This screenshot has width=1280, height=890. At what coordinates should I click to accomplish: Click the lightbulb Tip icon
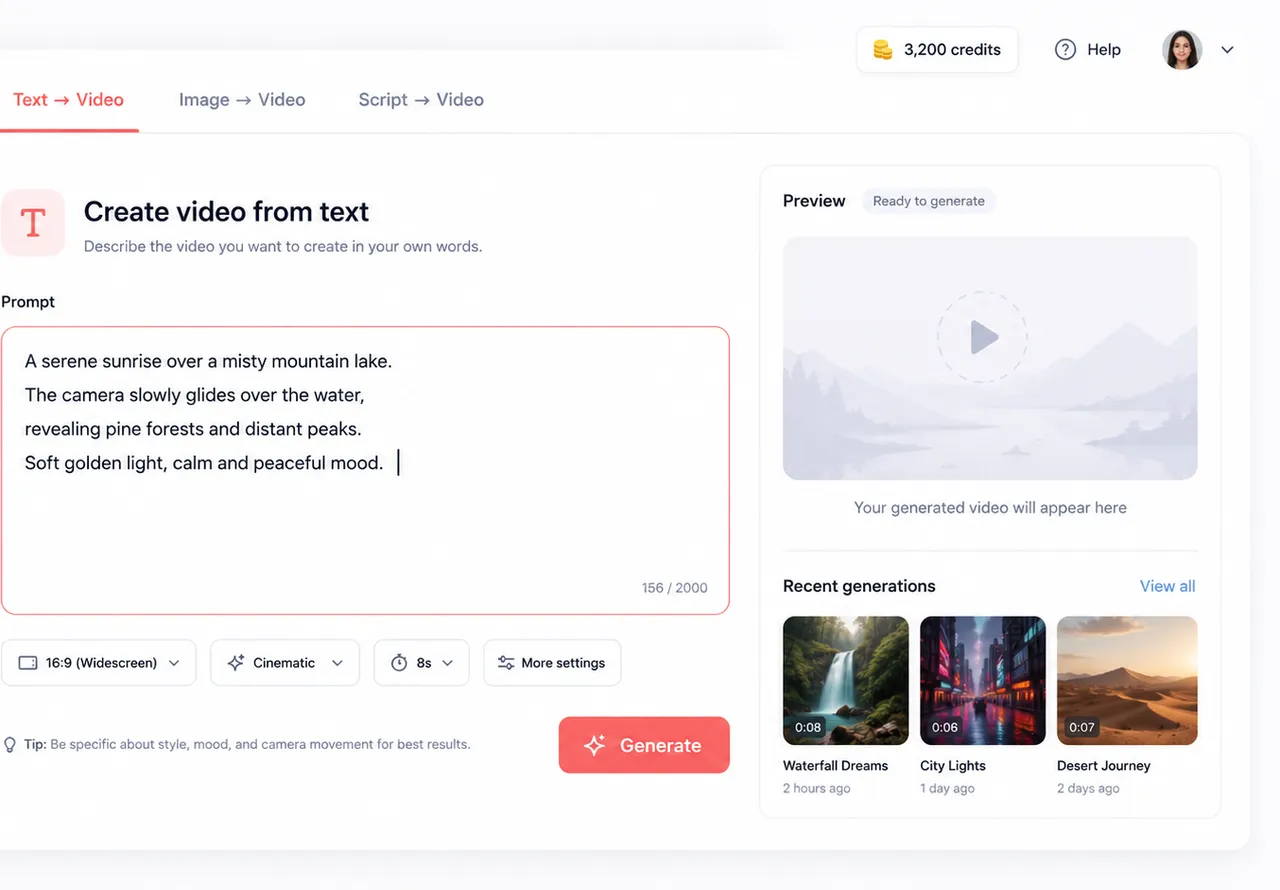pyautogui.click(x=10, y=745)
